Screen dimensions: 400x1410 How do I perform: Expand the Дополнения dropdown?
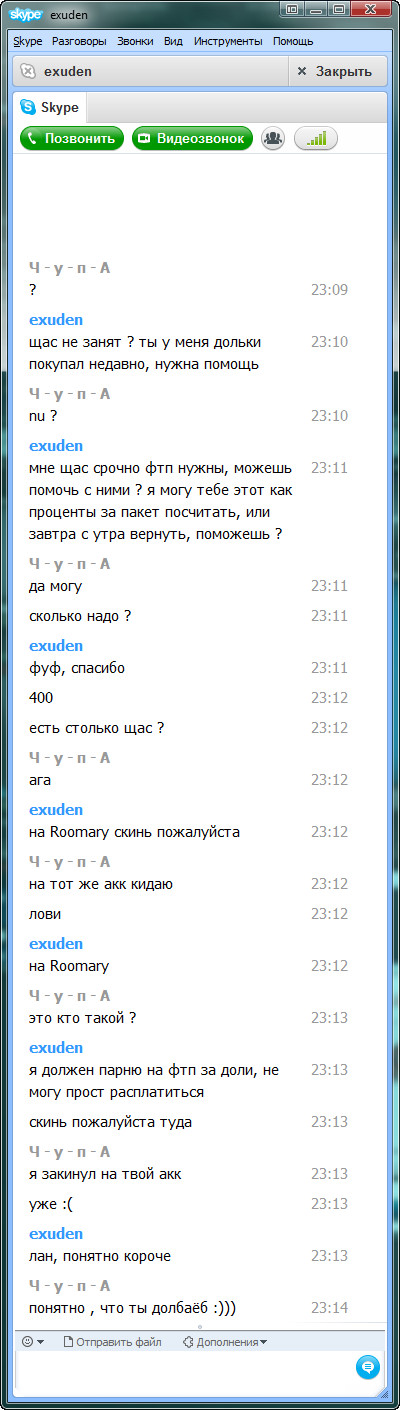224,1342
